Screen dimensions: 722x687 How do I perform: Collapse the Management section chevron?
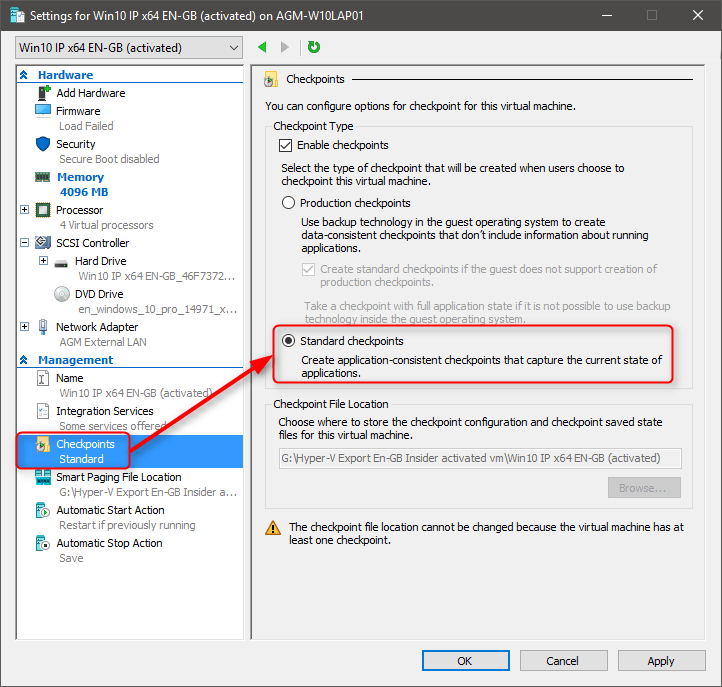coord(24,360)
